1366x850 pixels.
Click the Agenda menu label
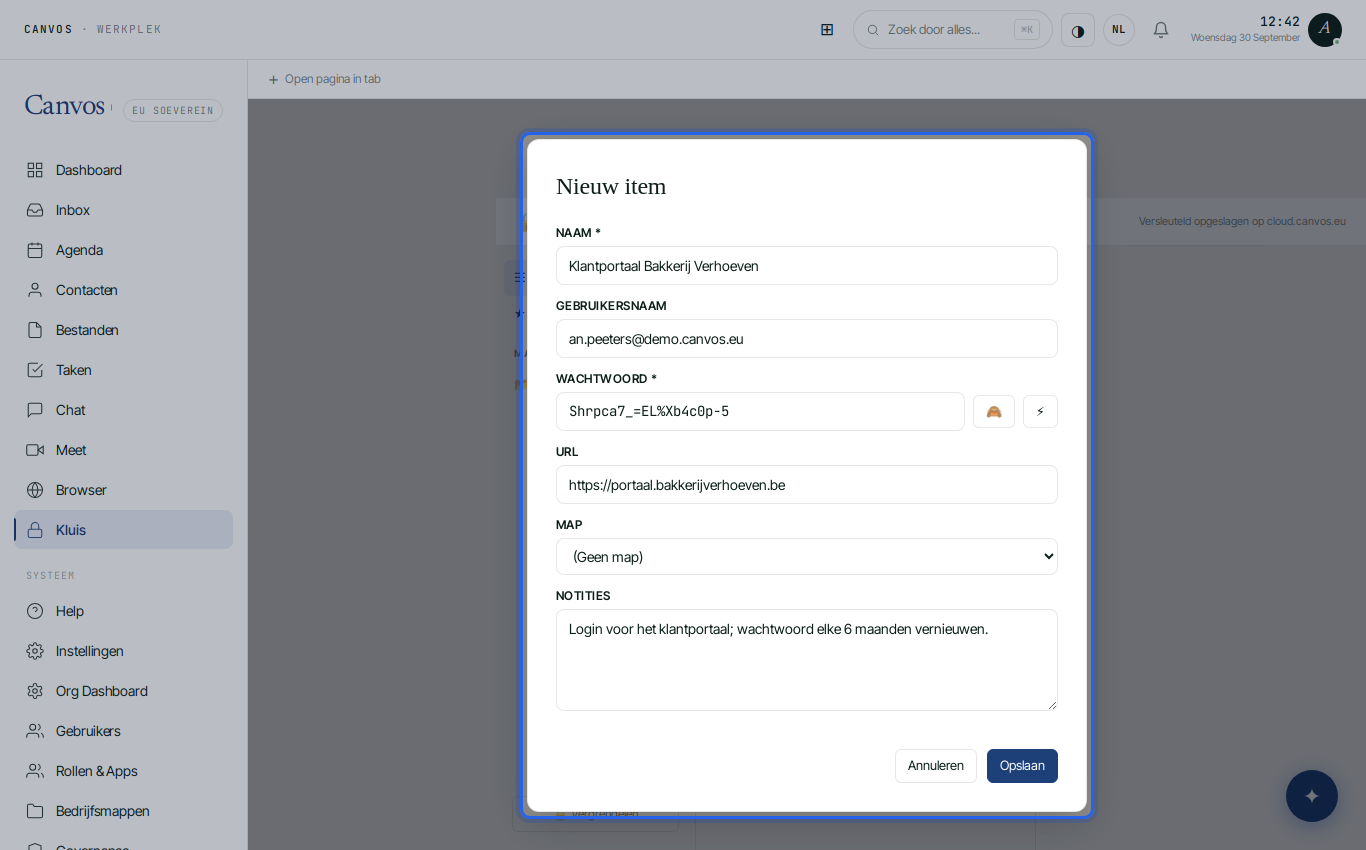click(79, 250)
